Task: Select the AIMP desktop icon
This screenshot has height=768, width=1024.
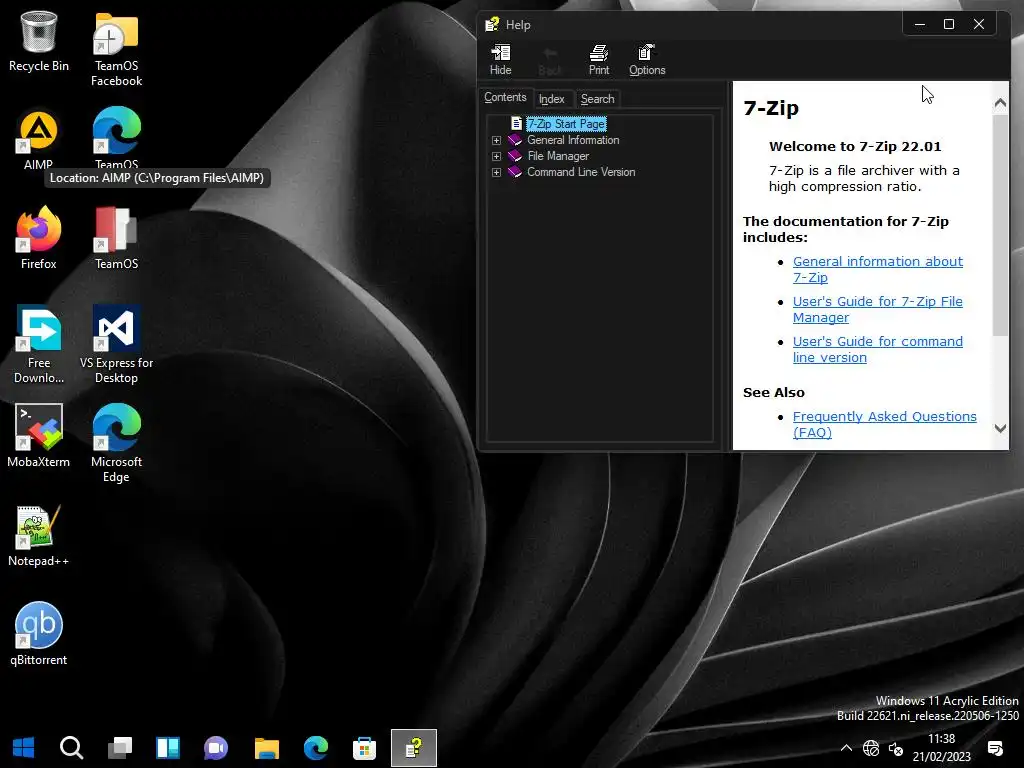Action: [x=39, y=138]
